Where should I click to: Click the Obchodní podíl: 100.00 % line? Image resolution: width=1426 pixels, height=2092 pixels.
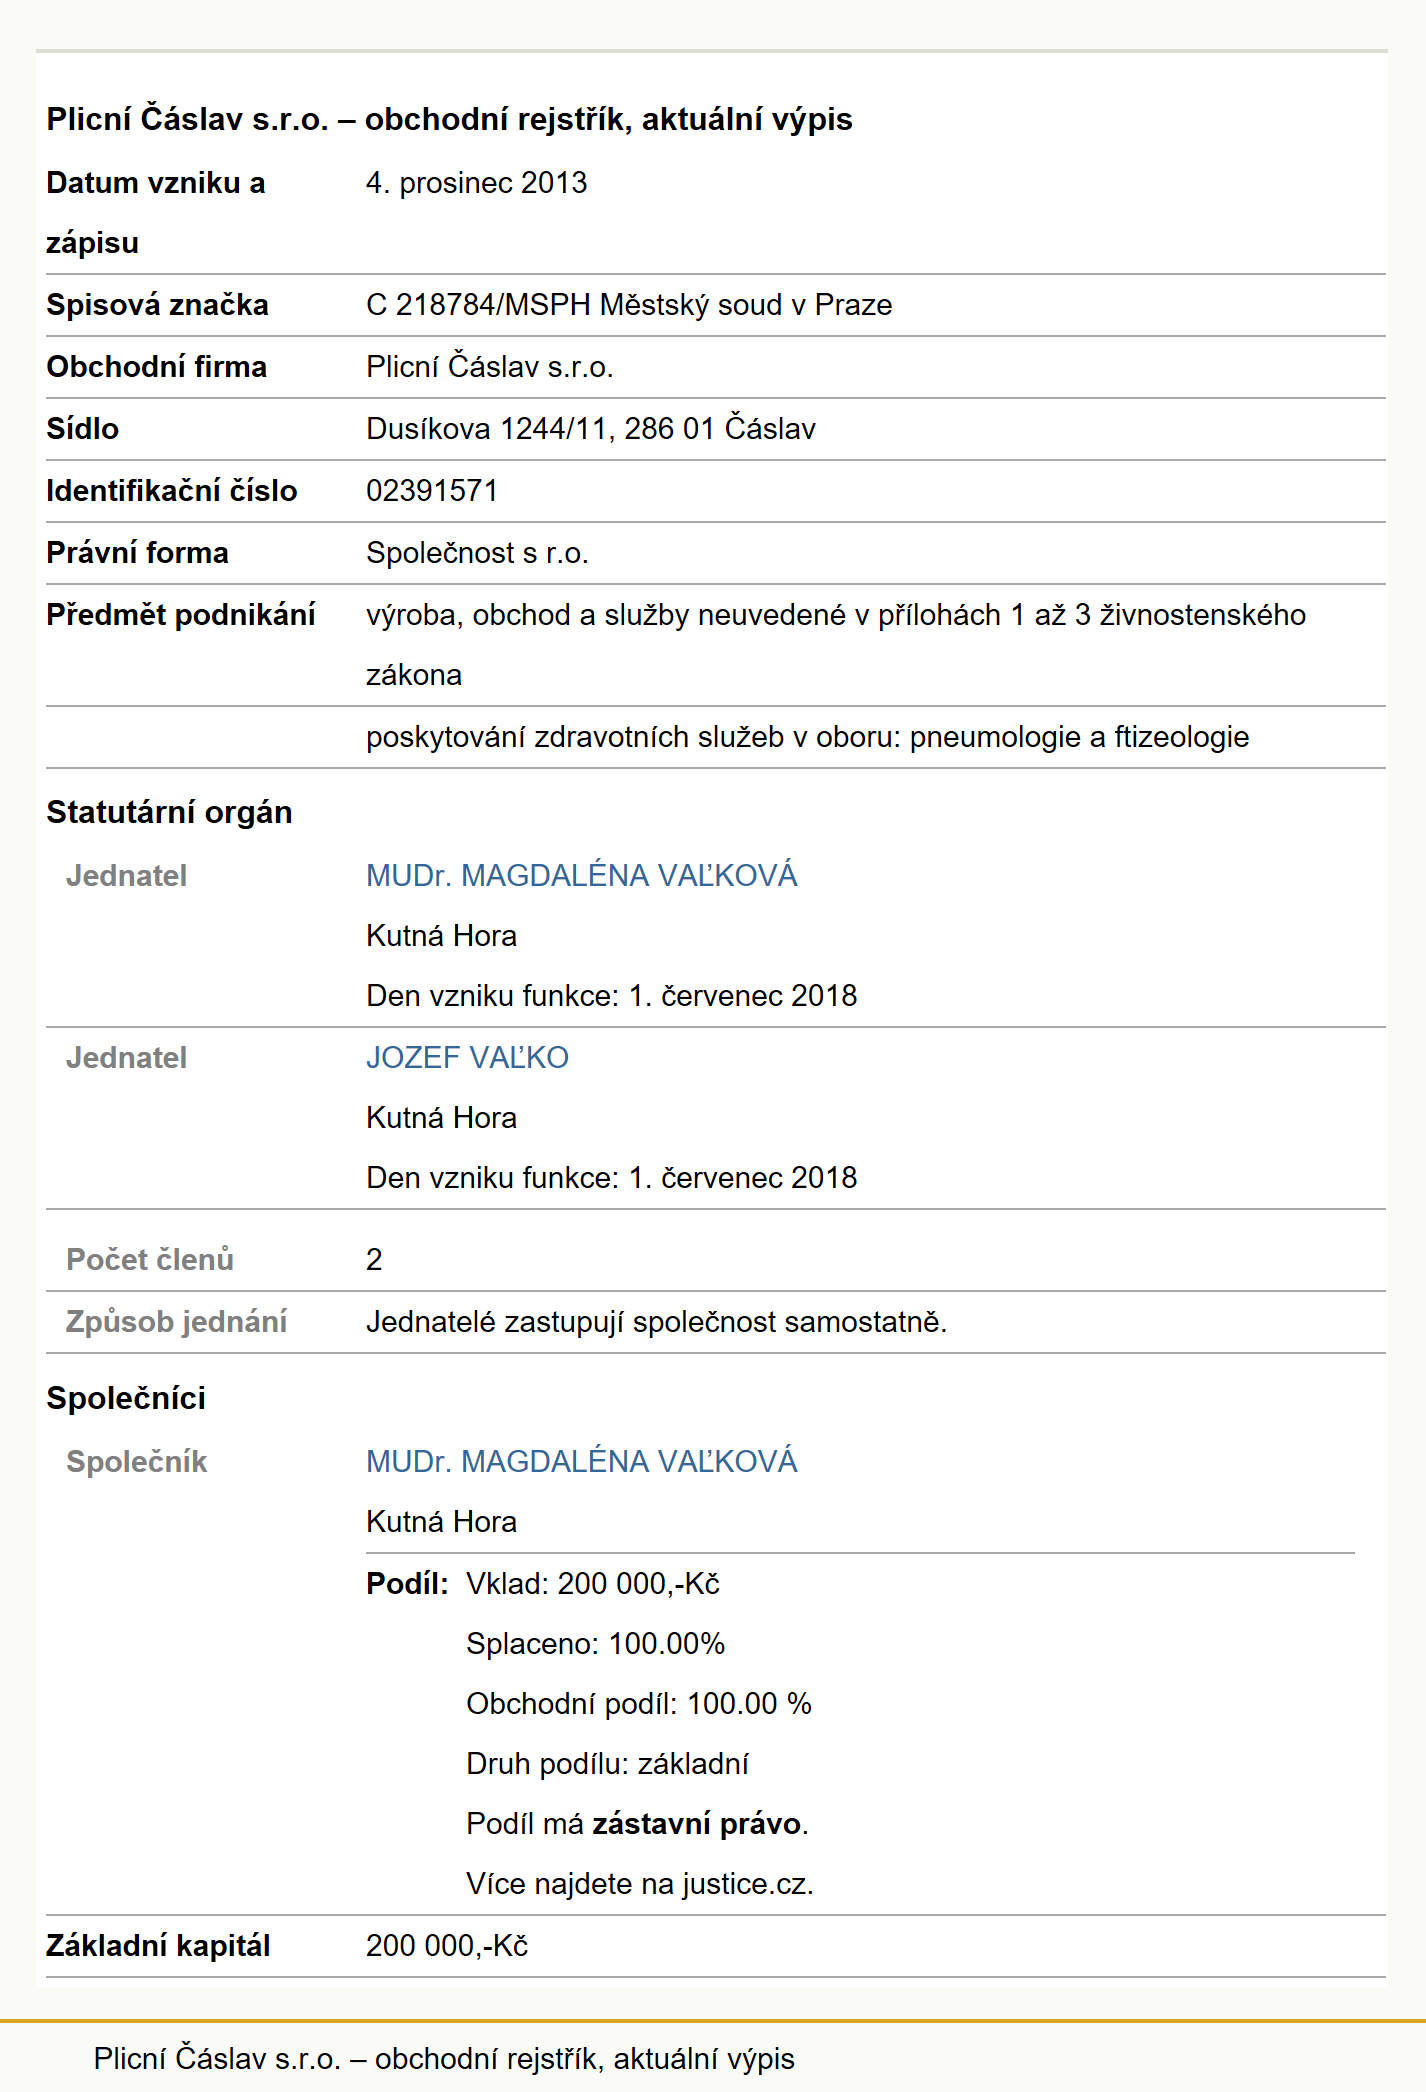point(639,1704)
